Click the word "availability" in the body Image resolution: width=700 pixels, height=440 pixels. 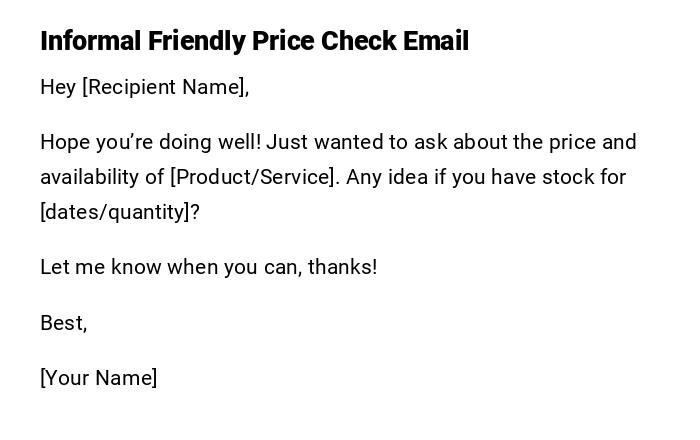(x=88, y=177)
